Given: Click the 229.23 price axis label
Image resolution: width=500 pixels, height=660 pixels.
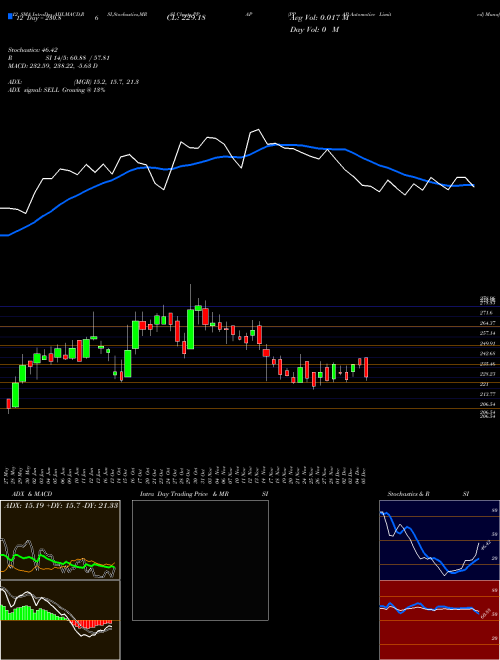Looking at the screenshot, I should [487, 374].
